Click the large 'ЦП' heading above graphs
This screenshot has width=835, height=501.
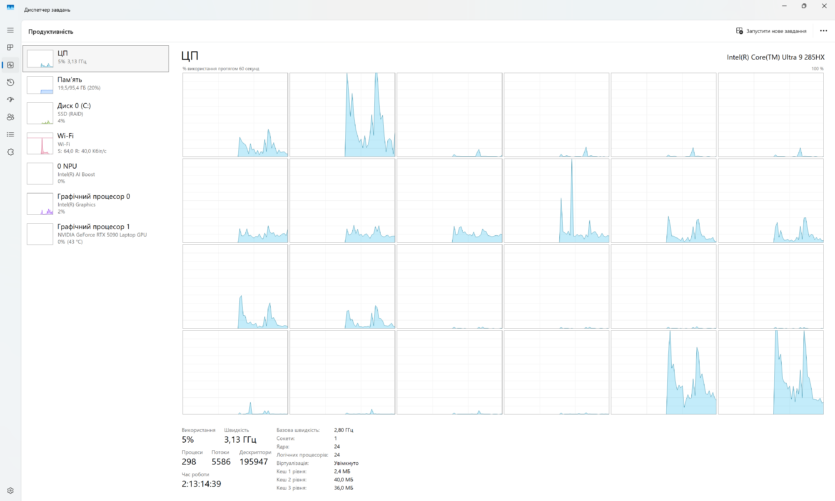(x=190, y=56)
